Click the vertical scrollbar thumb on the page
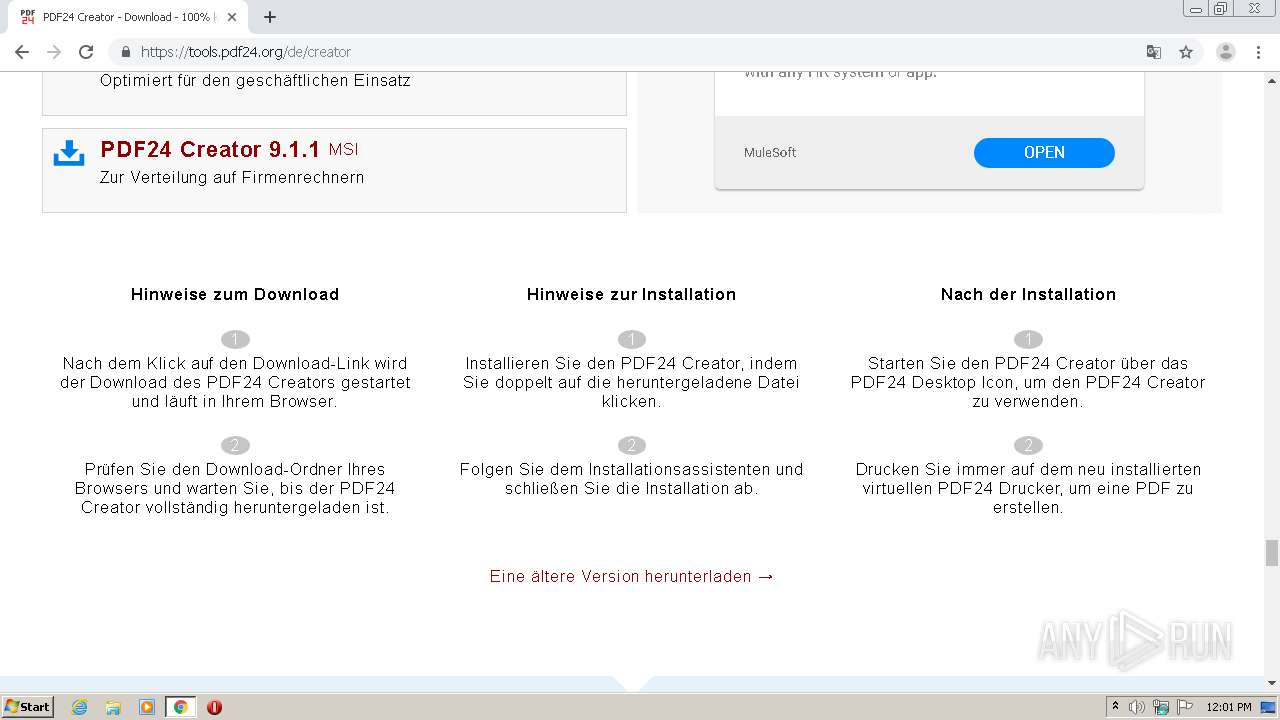The height and width of the screenshot is (720, 1280). click(1271, 552)
